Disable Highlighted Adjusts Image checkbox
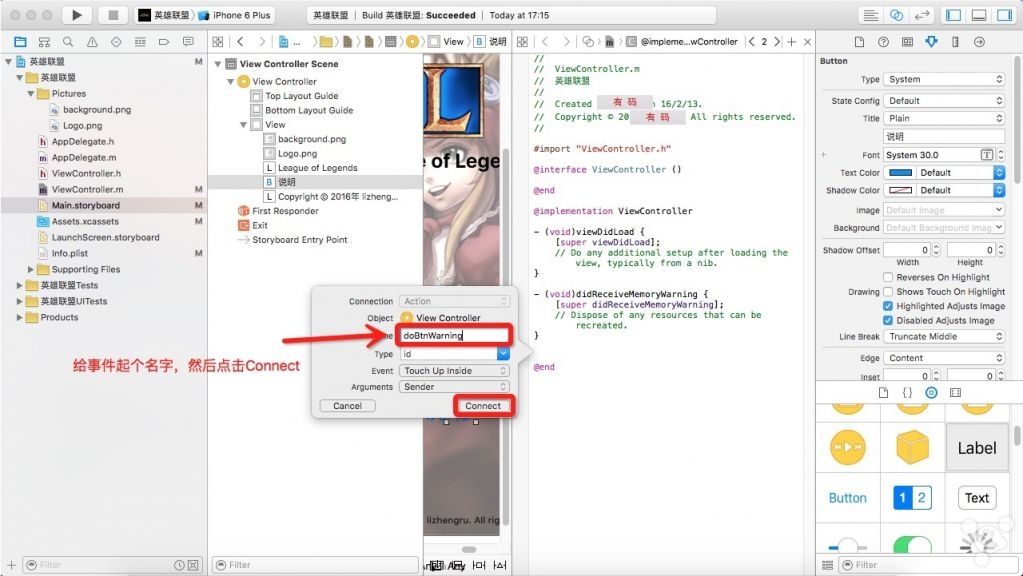The width and height of the screenshot is (1023, 576). (x=888, y=306)
